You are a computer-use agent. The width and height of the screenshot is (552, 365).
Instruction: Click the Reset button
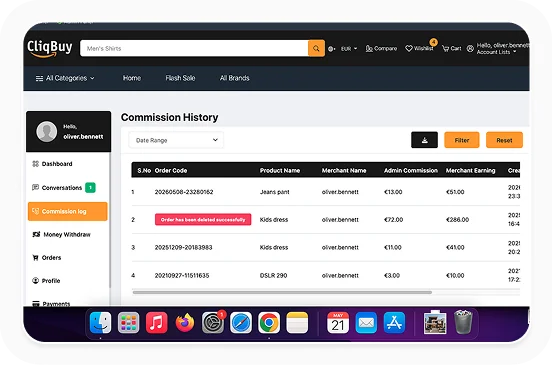[504, 140]
